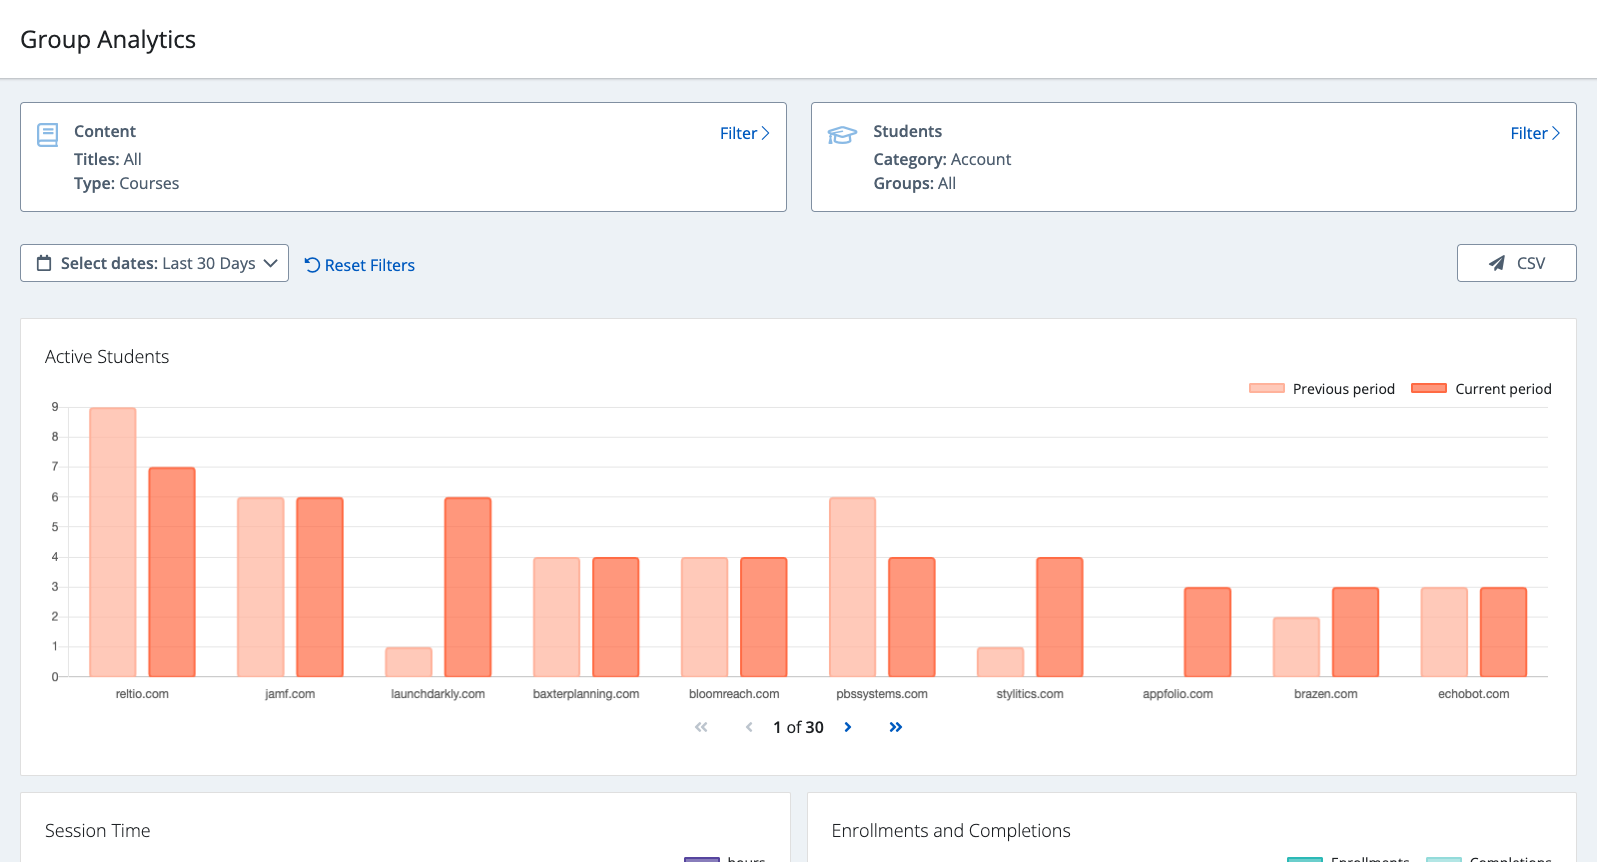The height and width of the screenshot is (862, 1597).
Task: Toggle Current period legend series
Action: click(1481, 389)
